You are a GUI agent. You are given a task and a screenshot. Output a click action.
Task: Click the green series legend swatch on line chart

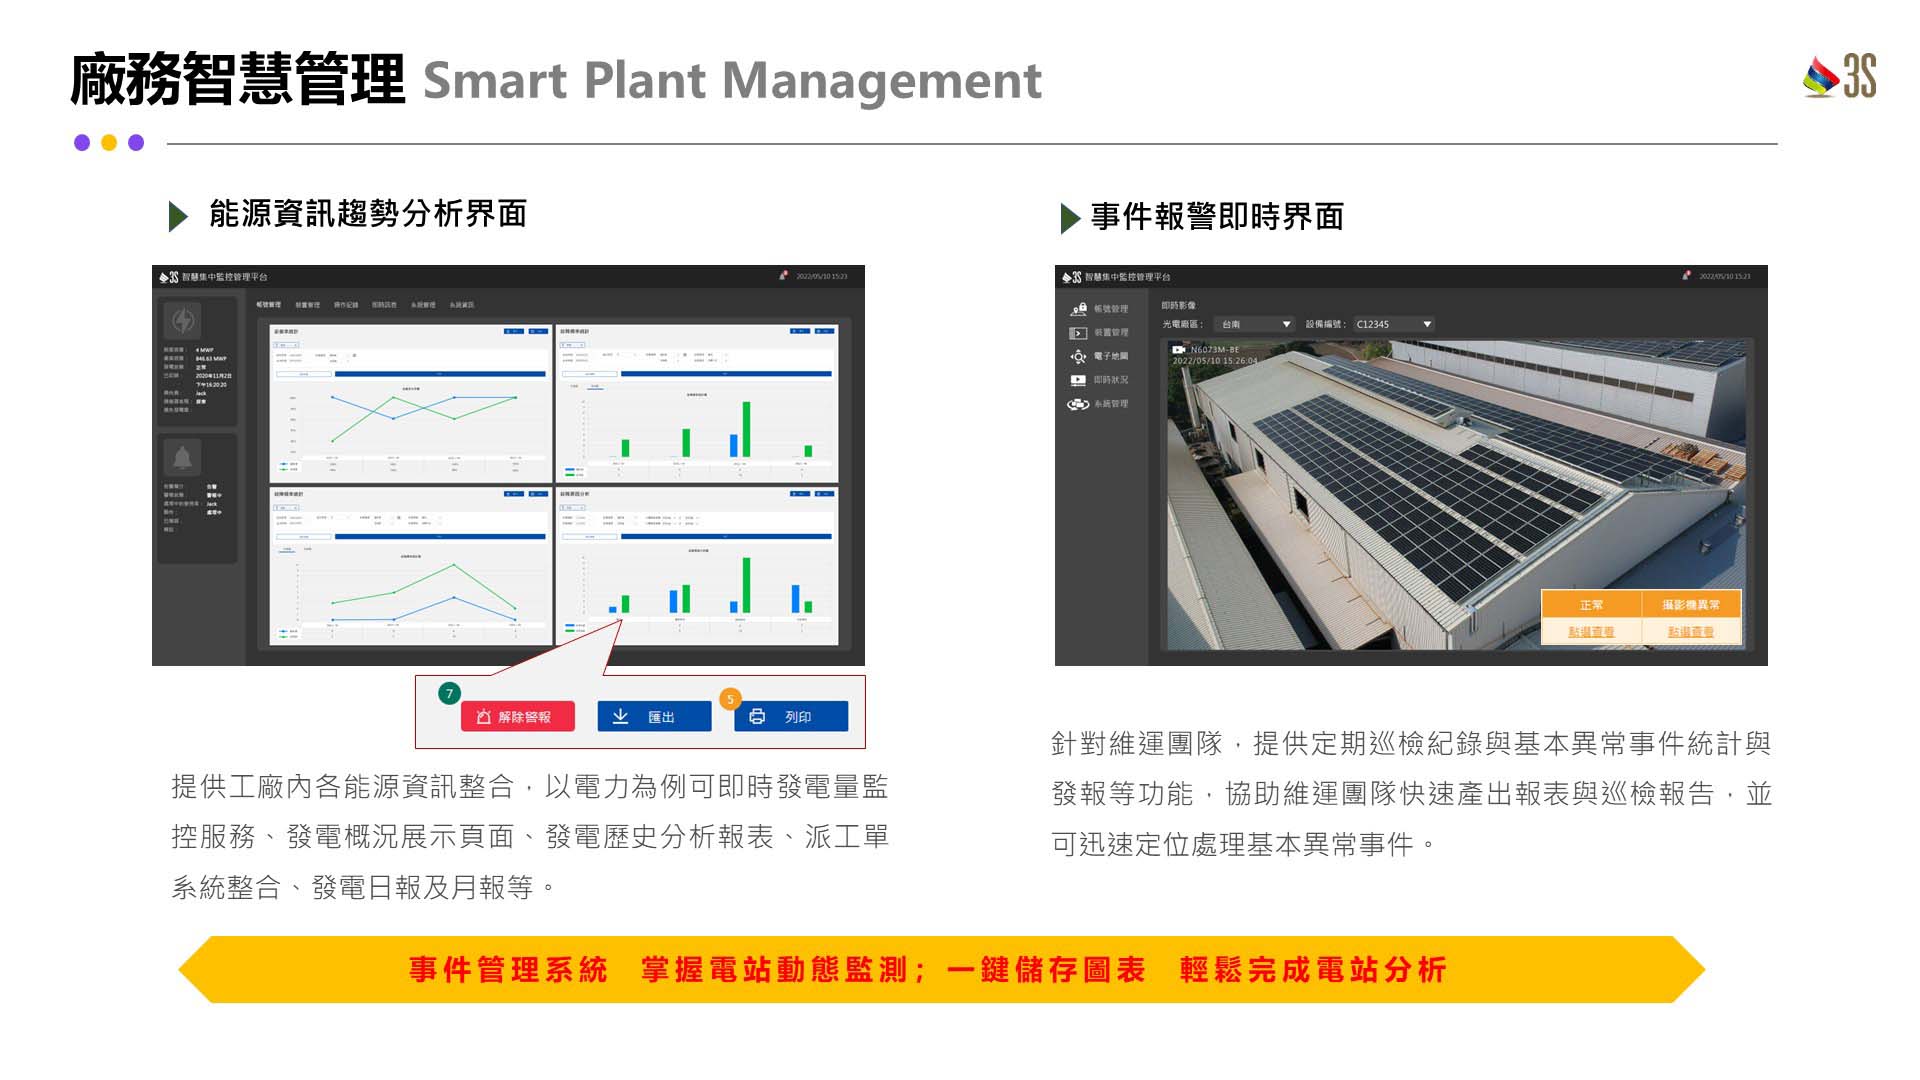[x=285, y=469]
